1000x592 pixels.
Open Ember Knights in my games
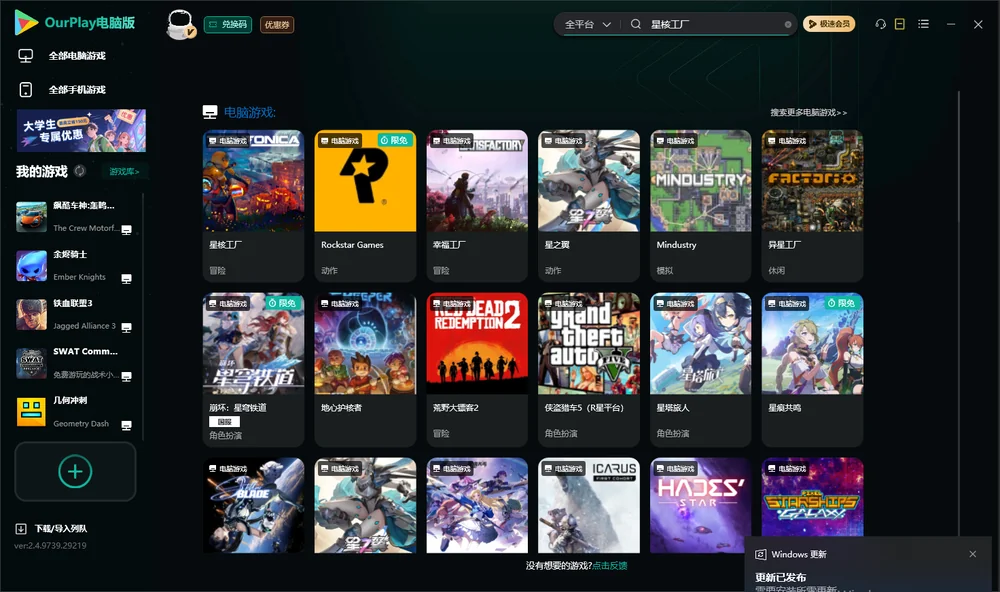tap(74, 265)
